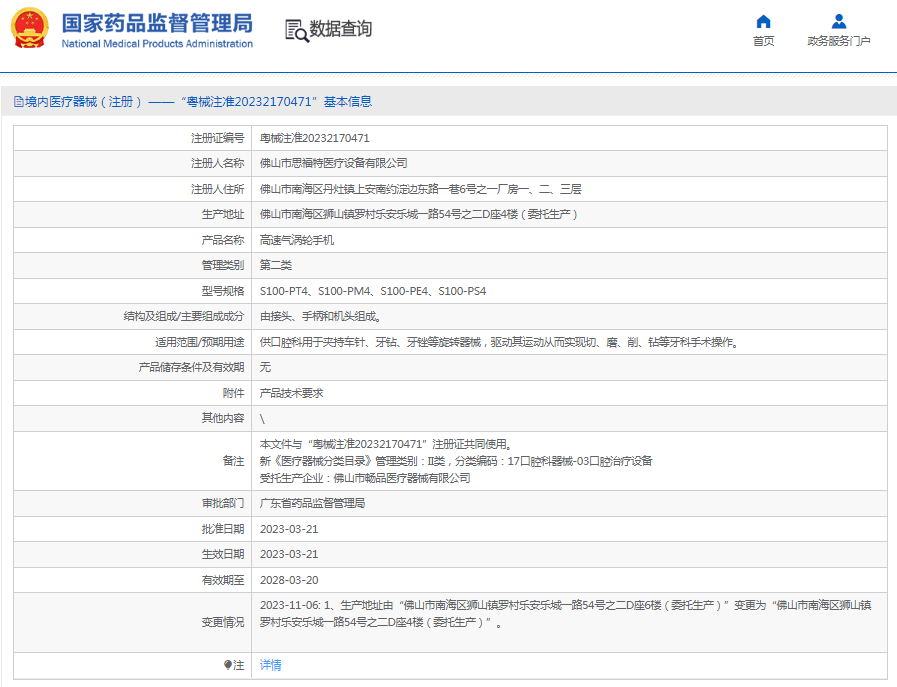Open the 首页 link

pos(763,41)
